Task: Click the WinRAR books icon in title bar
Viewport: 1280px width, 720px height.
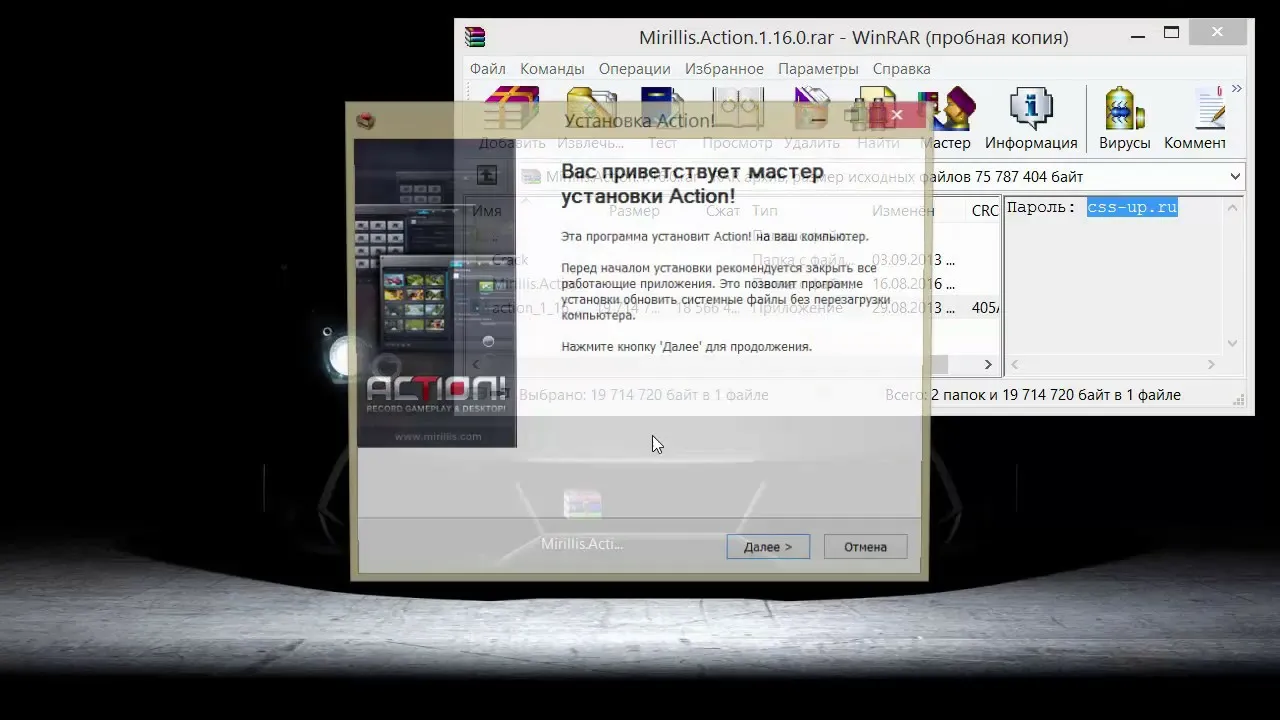Action: [x=475, y=37]
